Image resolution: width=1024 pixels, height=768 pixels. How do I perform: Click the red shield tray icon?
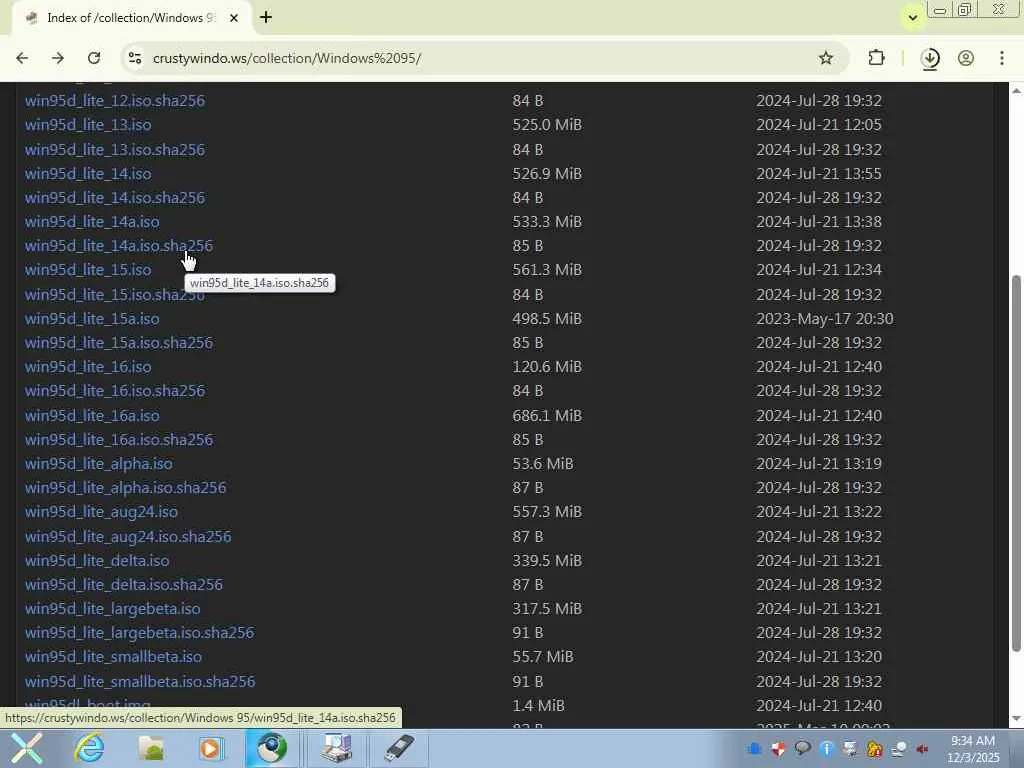pos(778,749)
